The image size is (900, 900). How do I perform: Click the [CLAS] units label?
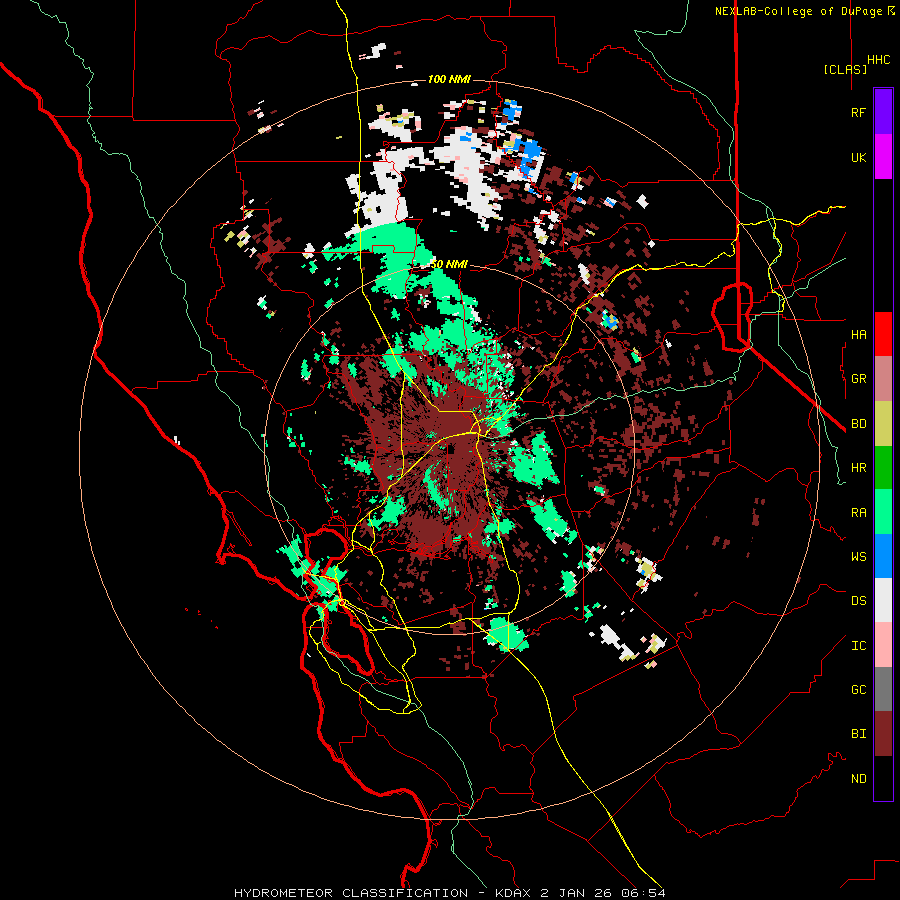coord(845,69)
